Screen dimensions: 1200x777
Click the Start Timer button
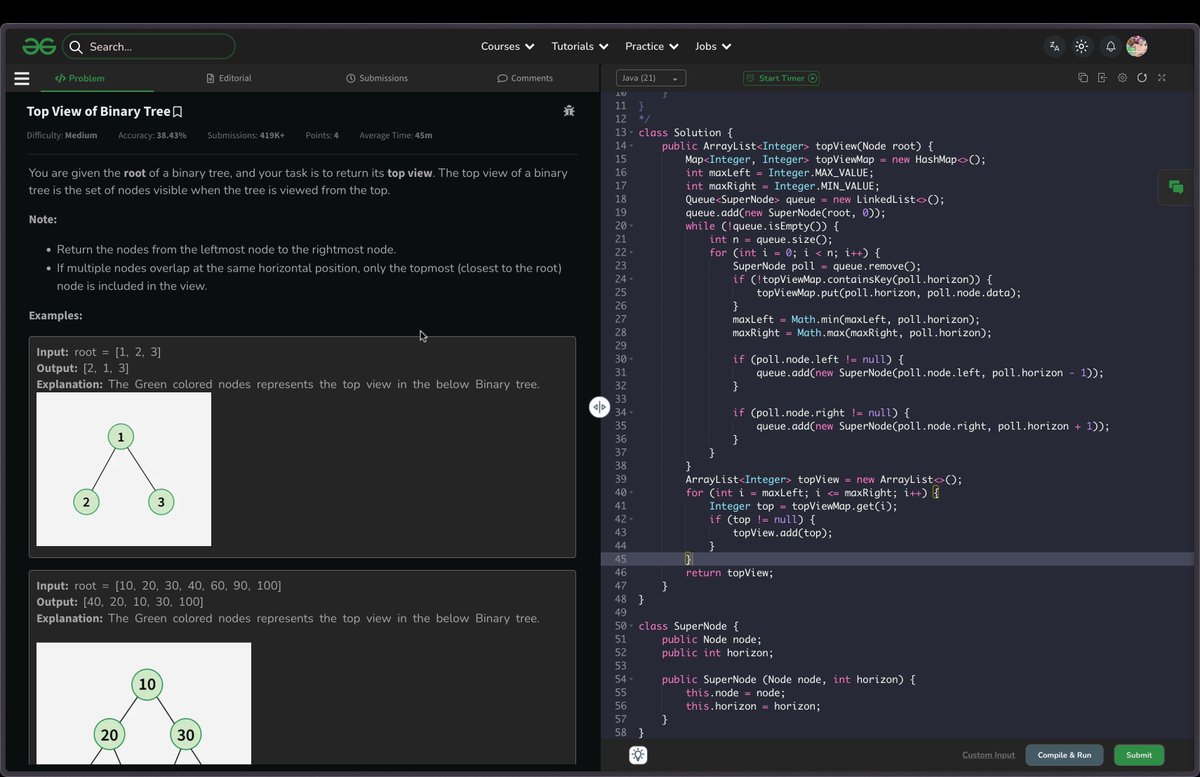(781, 78)
